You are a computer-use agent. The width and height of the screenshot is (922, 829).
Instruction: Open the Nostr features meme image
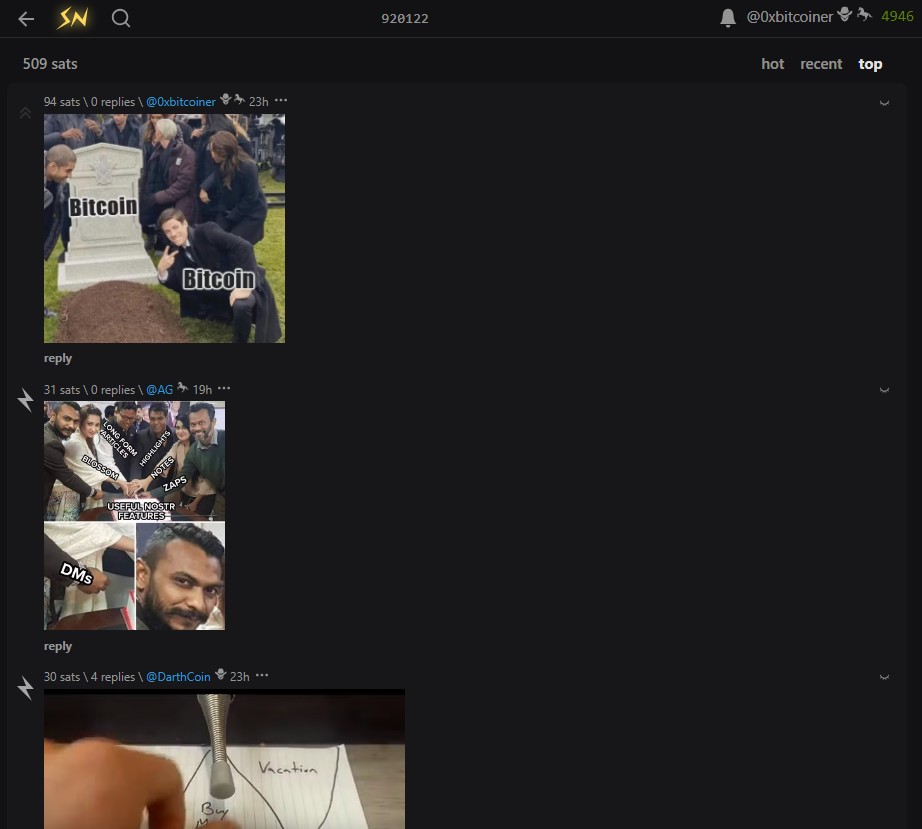(x=134, y=515)
